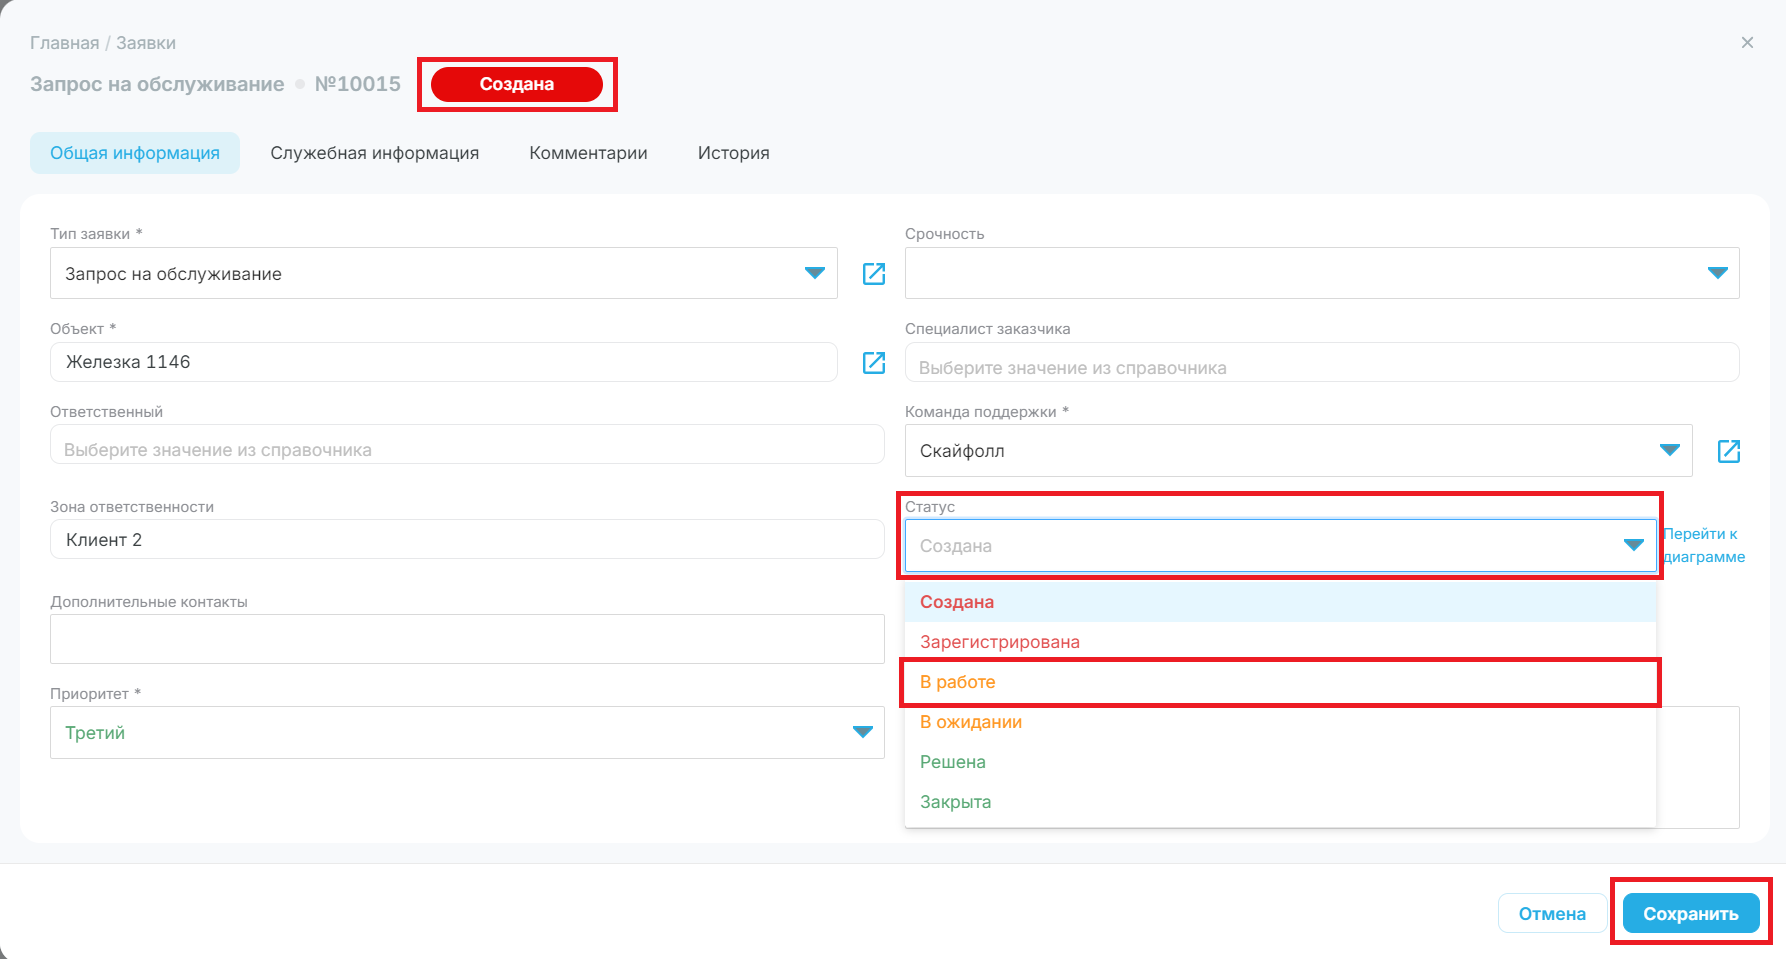Follow the Перейти к диаграмме link
This screenshot has height=959, width=1786.
[x=1704, y=545]
